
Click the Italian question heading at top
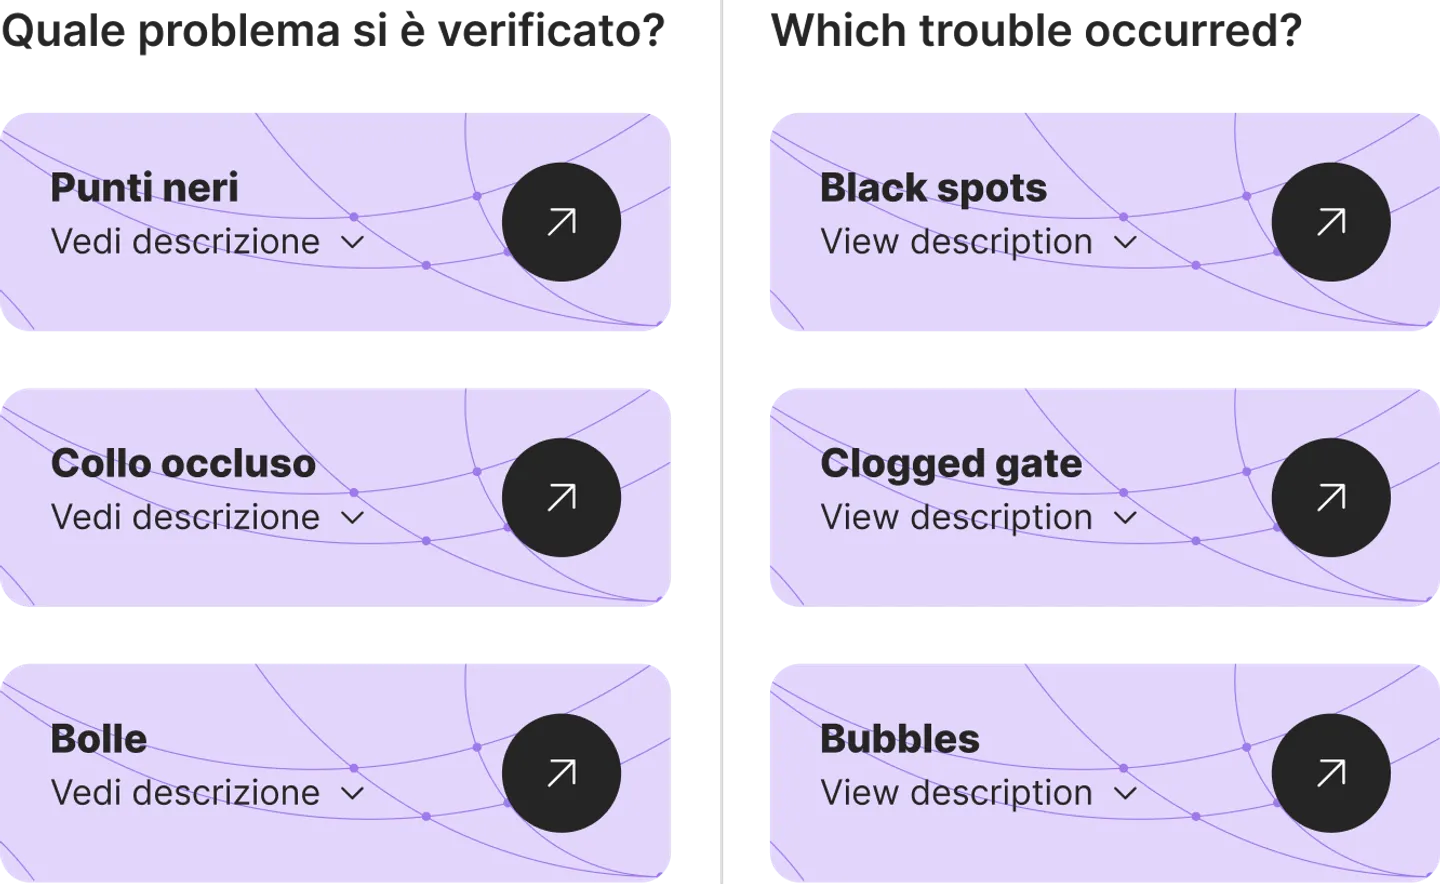pyautogui.click(x=335, y=30)
